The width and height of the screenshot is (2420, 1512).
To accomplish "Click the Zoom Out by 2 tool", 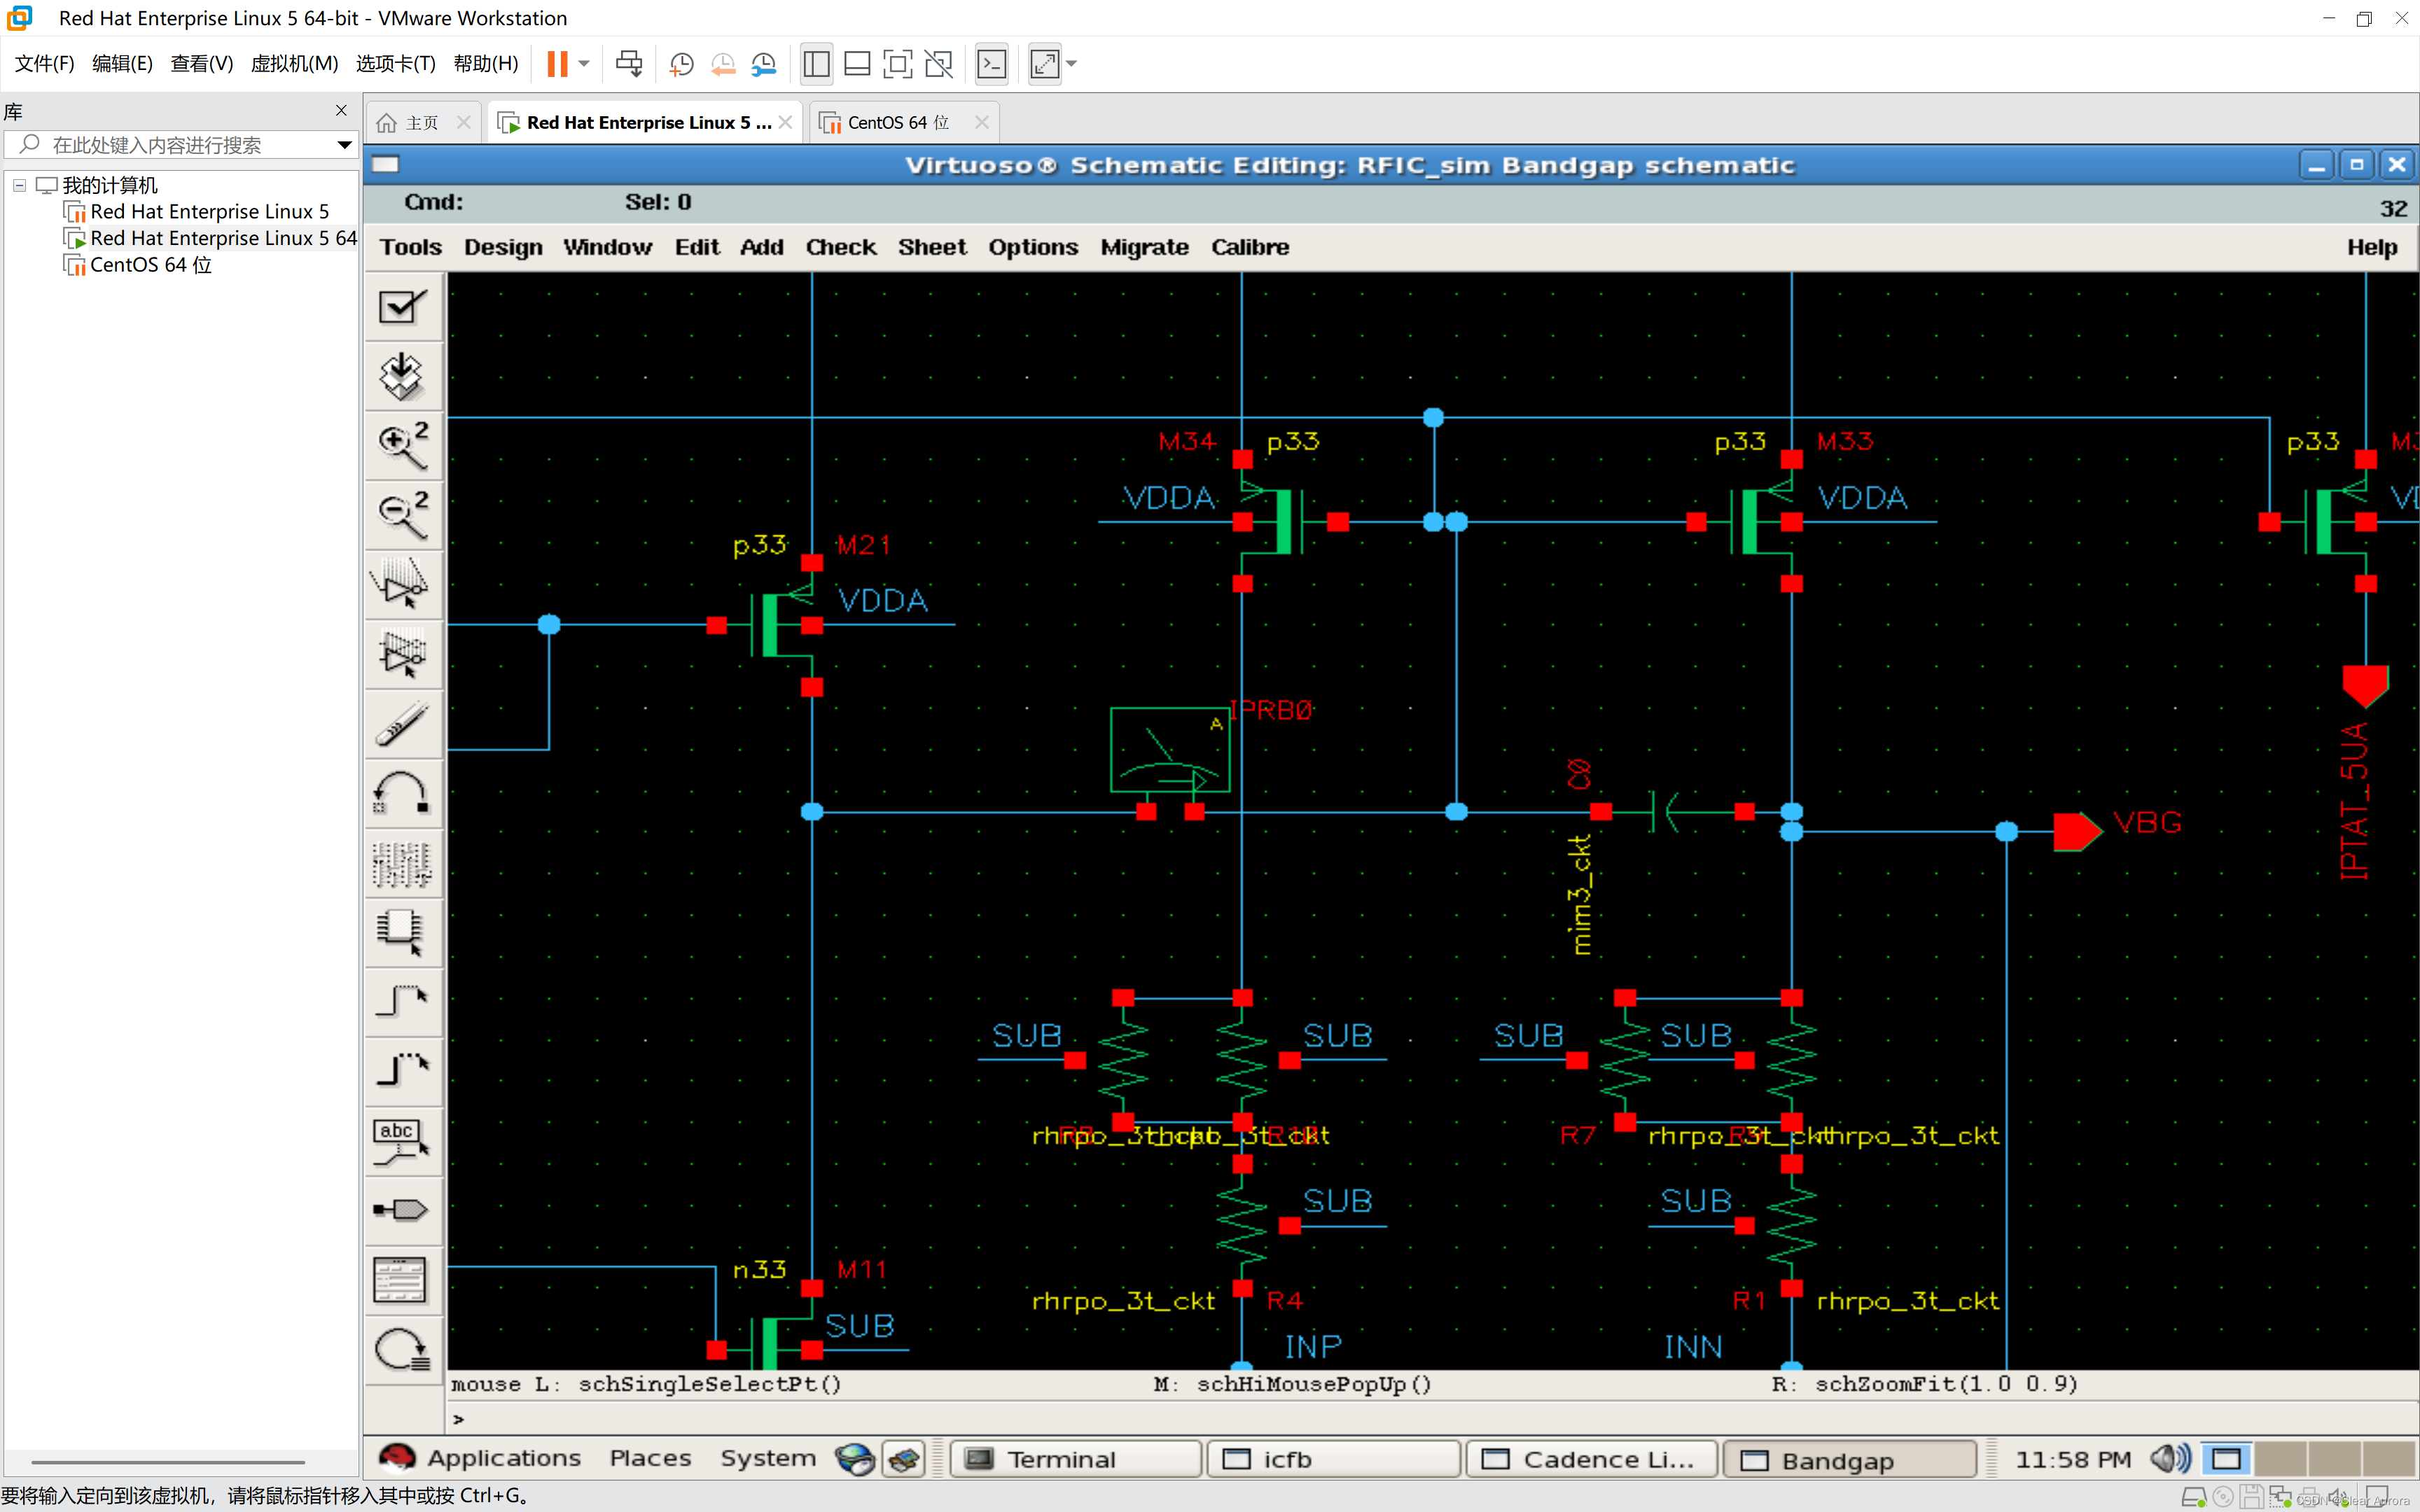I will point(402,515).
